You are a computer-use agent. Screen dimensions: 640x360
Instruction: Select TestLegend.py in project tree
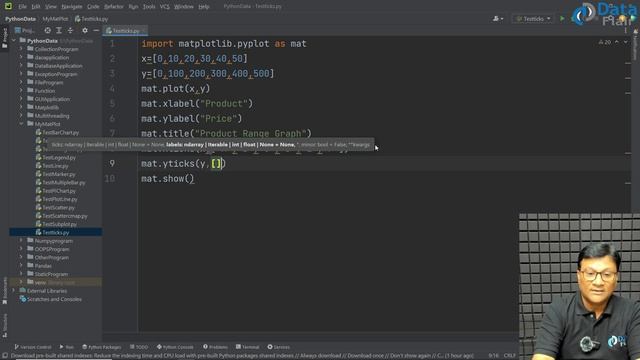[x=56, y=158]
